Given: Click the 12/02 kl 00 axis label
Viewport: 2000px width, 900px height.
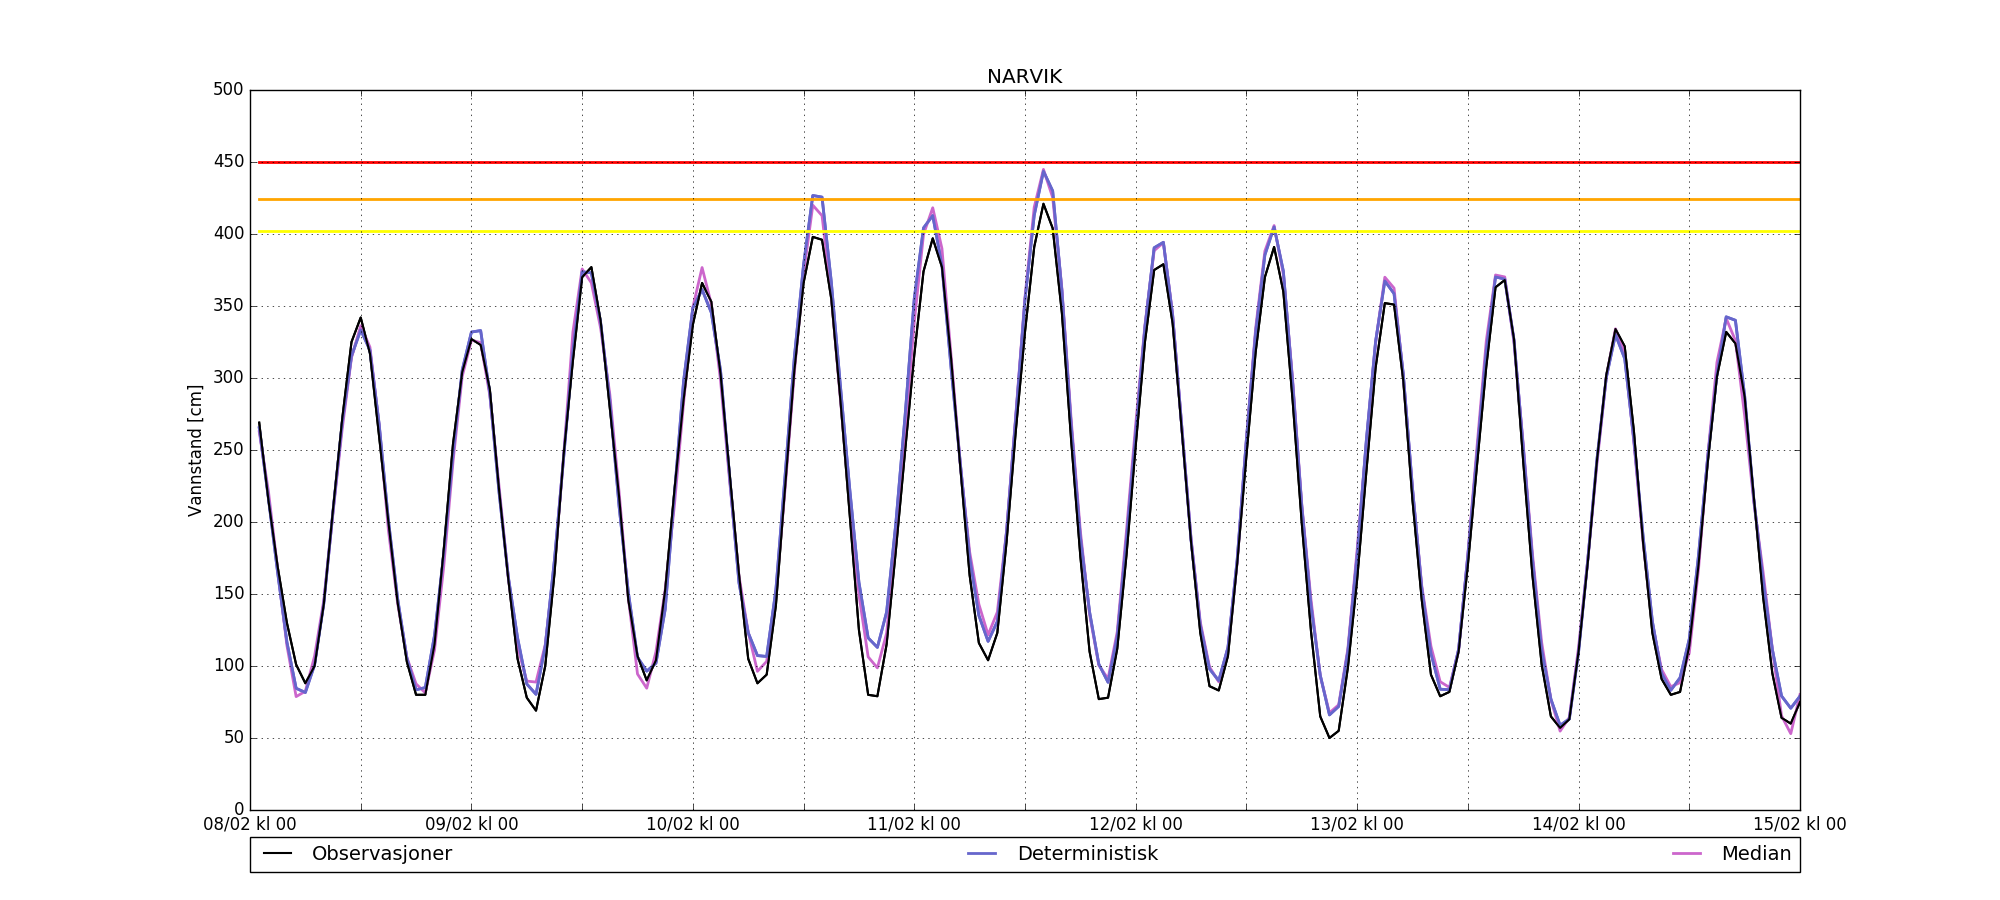Looking at the screenshot, I should (x=1136, y=825).
